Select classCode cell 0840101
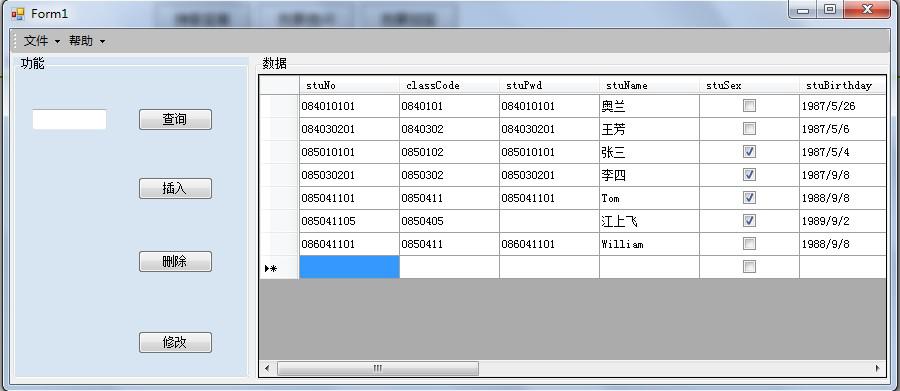Screen dimensions: 900x391 pyautogui.click(x=449, y=106)
